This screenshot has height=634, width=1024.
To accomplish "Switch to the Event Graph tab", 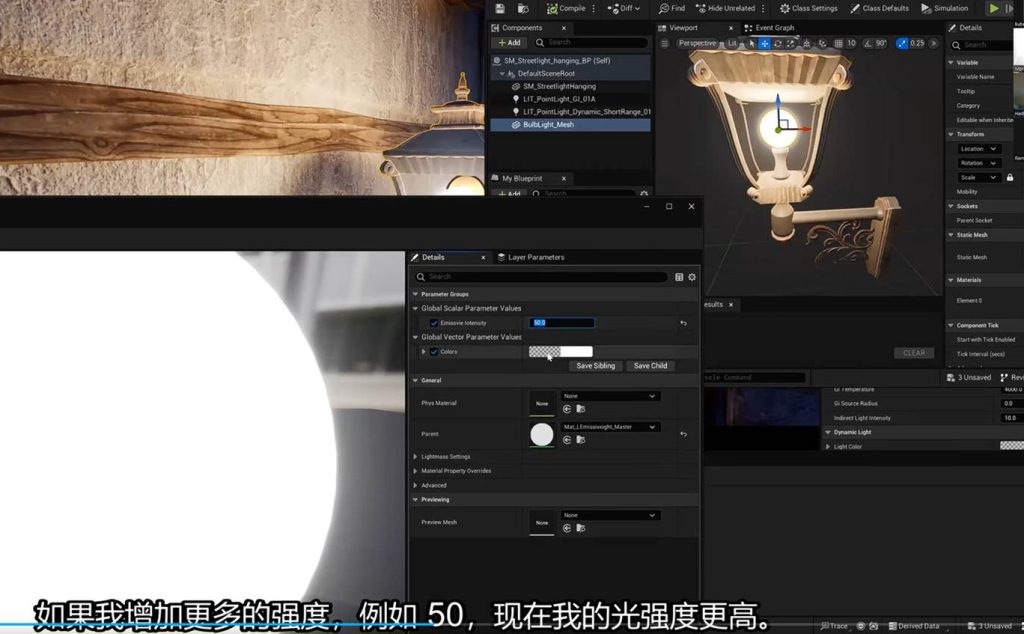I will 773,28.
